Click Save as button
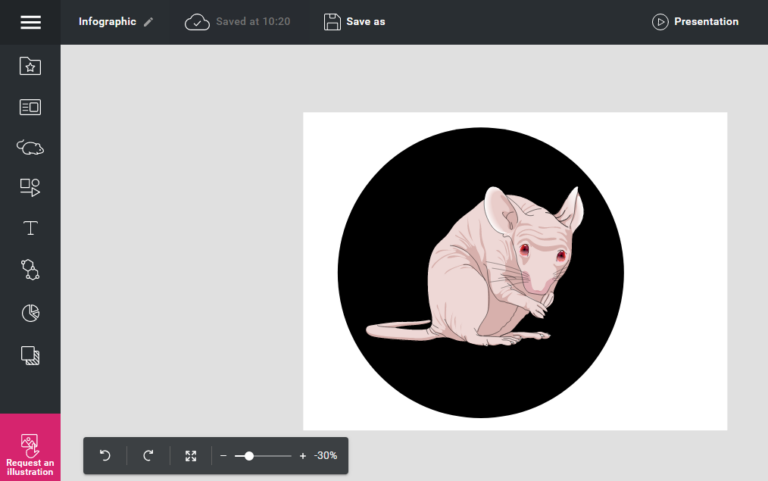The height and width of the screenshot is (481, 768). pyautogui.click(x=355, y=22)
